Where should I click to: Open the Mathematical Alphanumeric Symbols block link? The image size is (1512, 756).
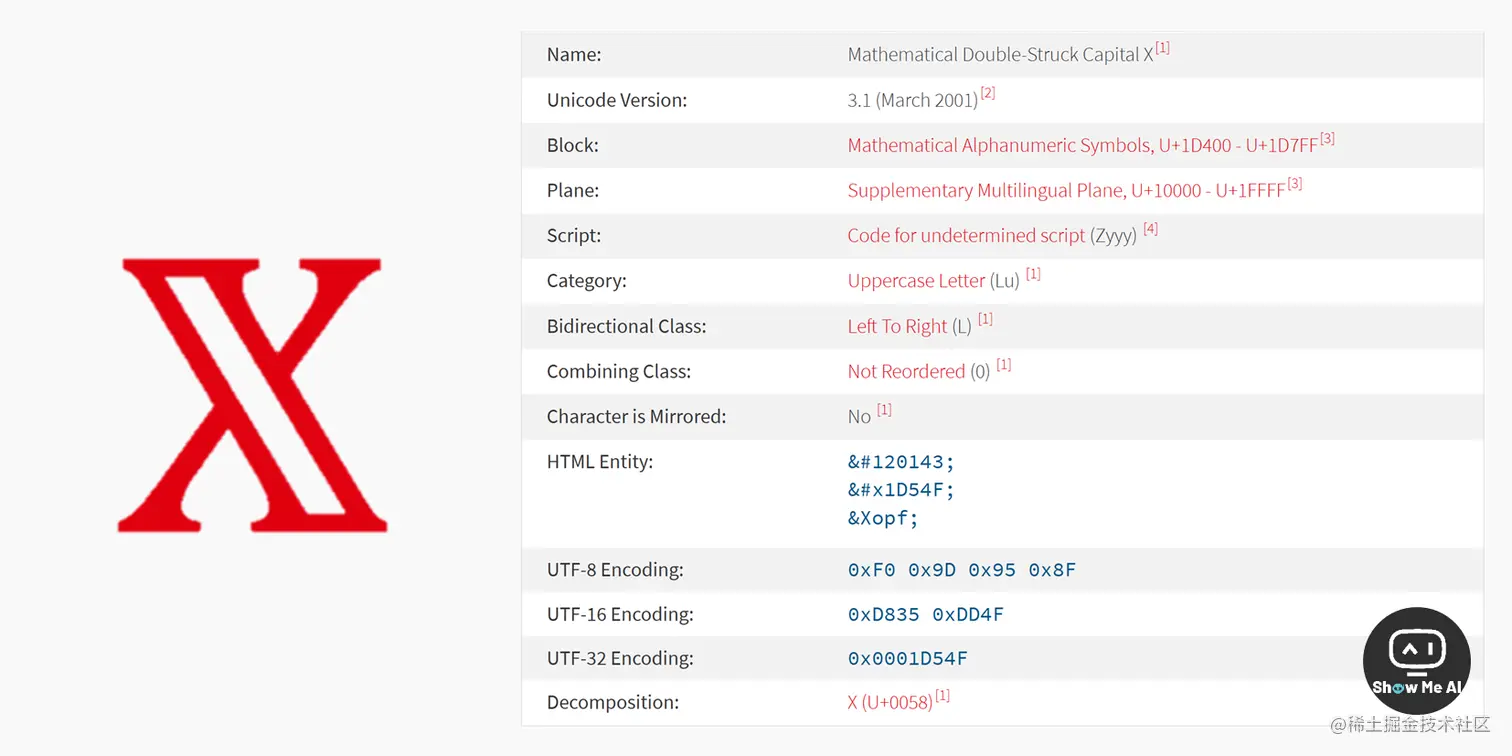pos(1083,145)
